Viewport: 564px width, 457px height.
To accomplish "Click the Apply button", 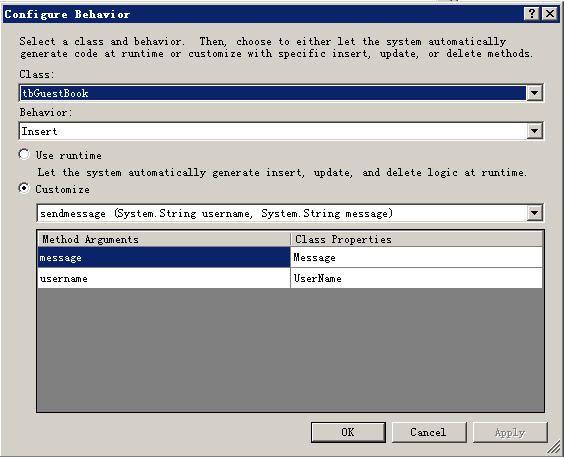I will click(510, 432).
